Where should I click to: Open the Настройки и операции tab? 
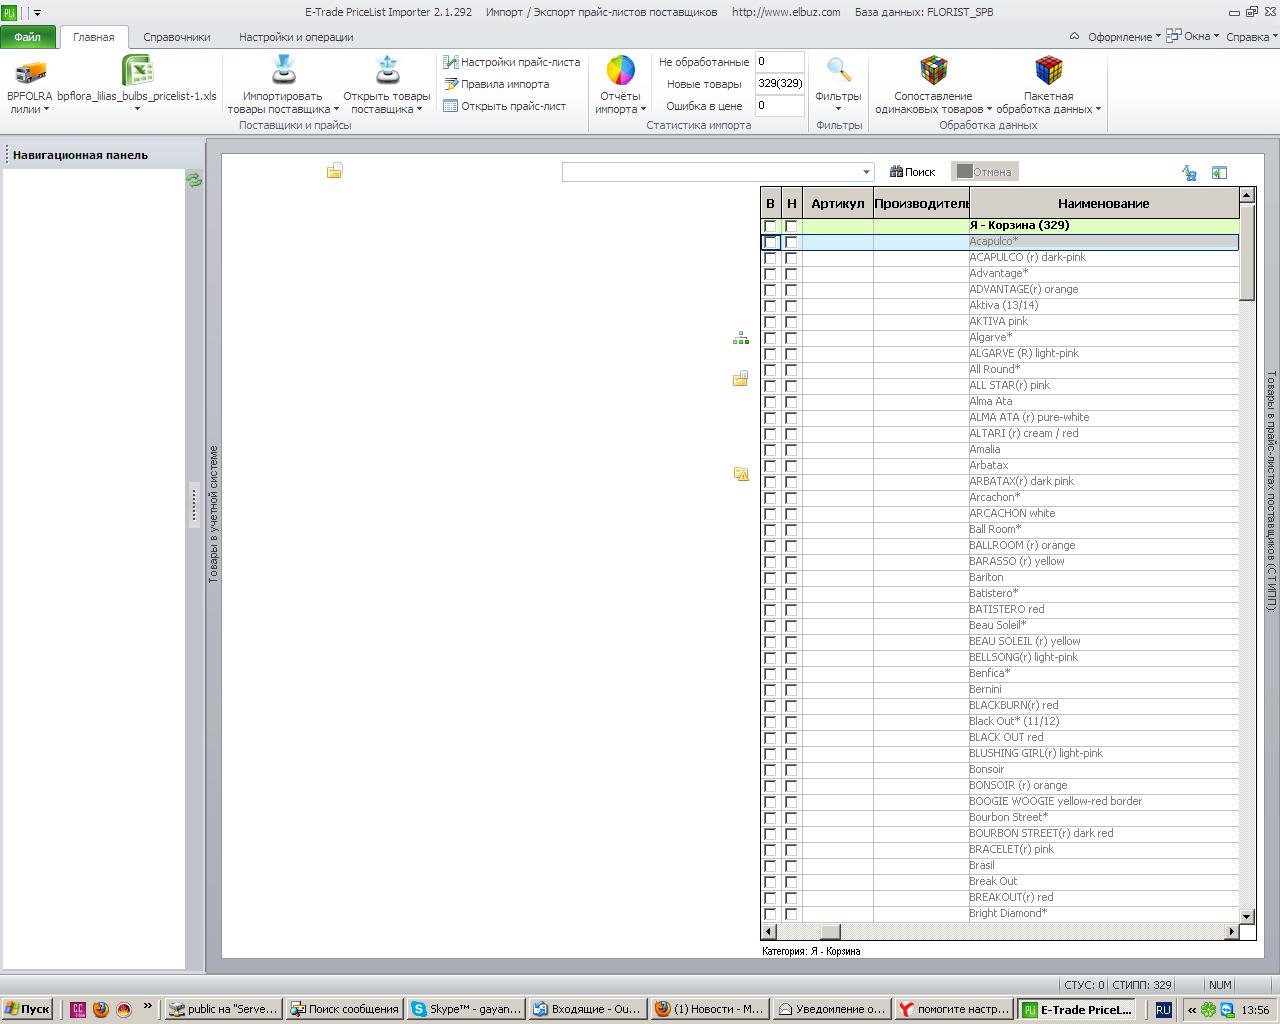pyautogui.click(x=296, y=37)
